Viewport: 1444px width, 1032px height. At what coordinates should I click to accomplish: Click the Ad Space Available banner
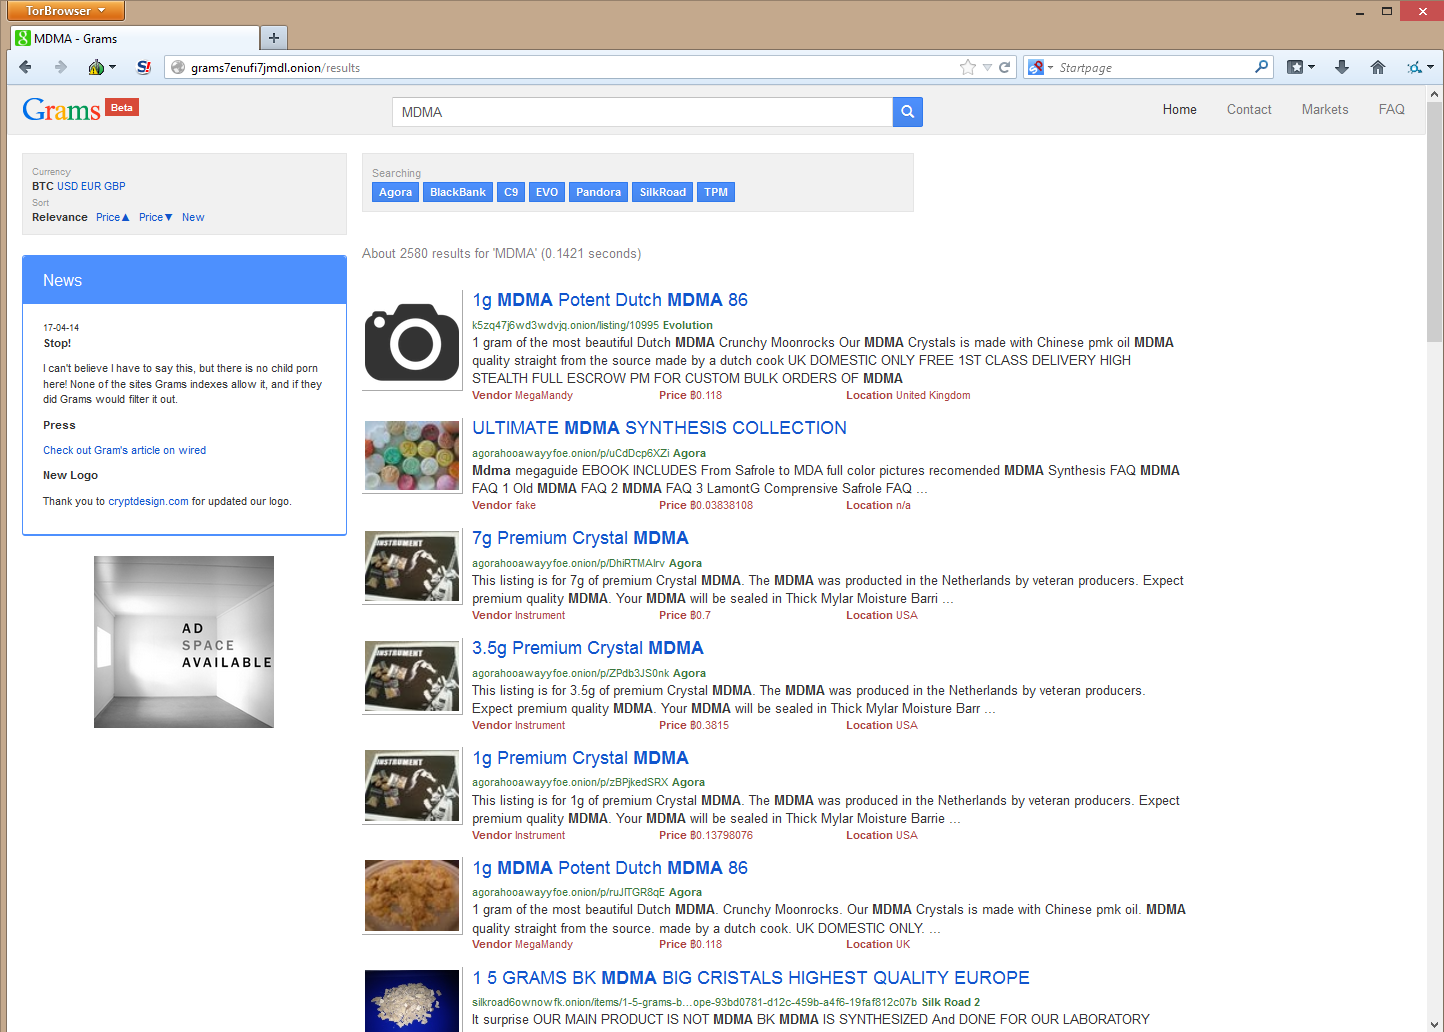(x=184, y=642)
